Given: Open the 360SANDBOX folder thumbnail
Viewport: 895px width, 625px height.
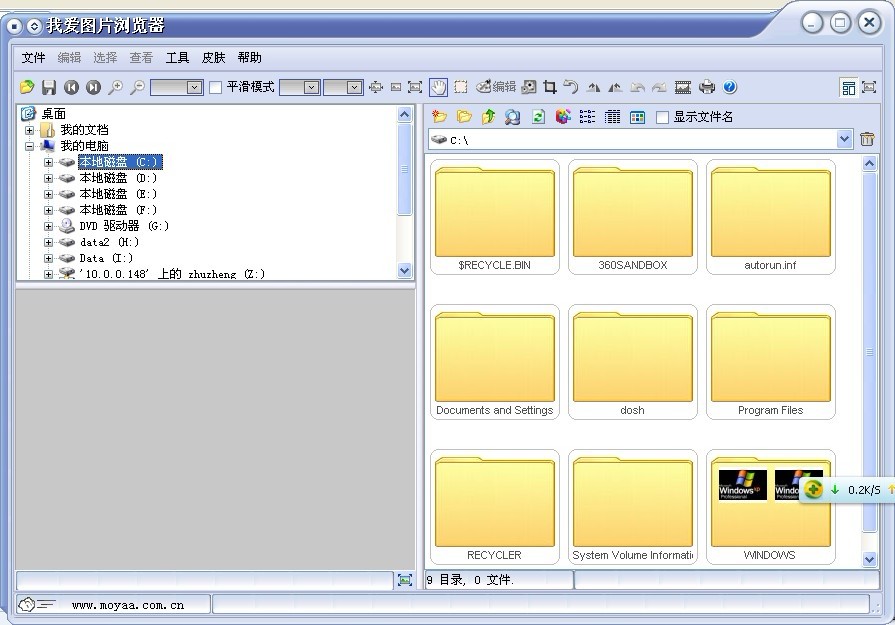Looking at the screenshot, I should (632, 217).
